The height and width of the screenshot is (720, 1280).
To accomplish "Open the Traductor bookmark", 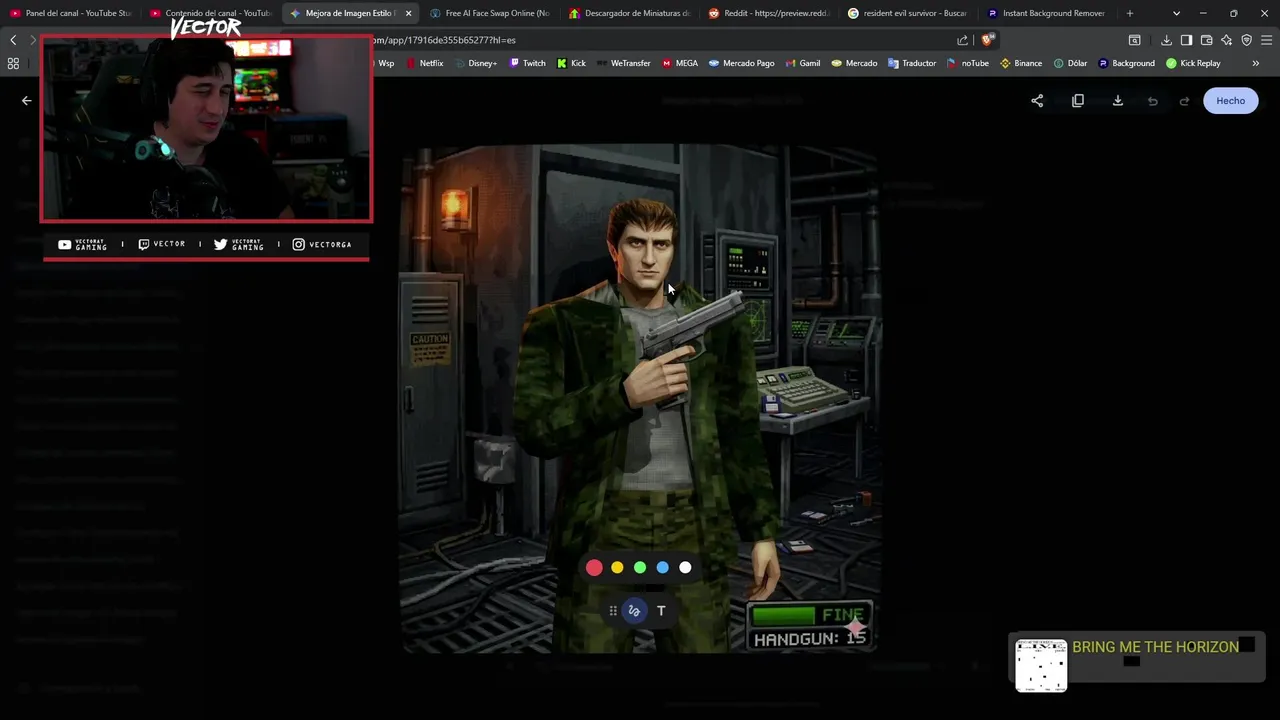I will coord(911,63).
